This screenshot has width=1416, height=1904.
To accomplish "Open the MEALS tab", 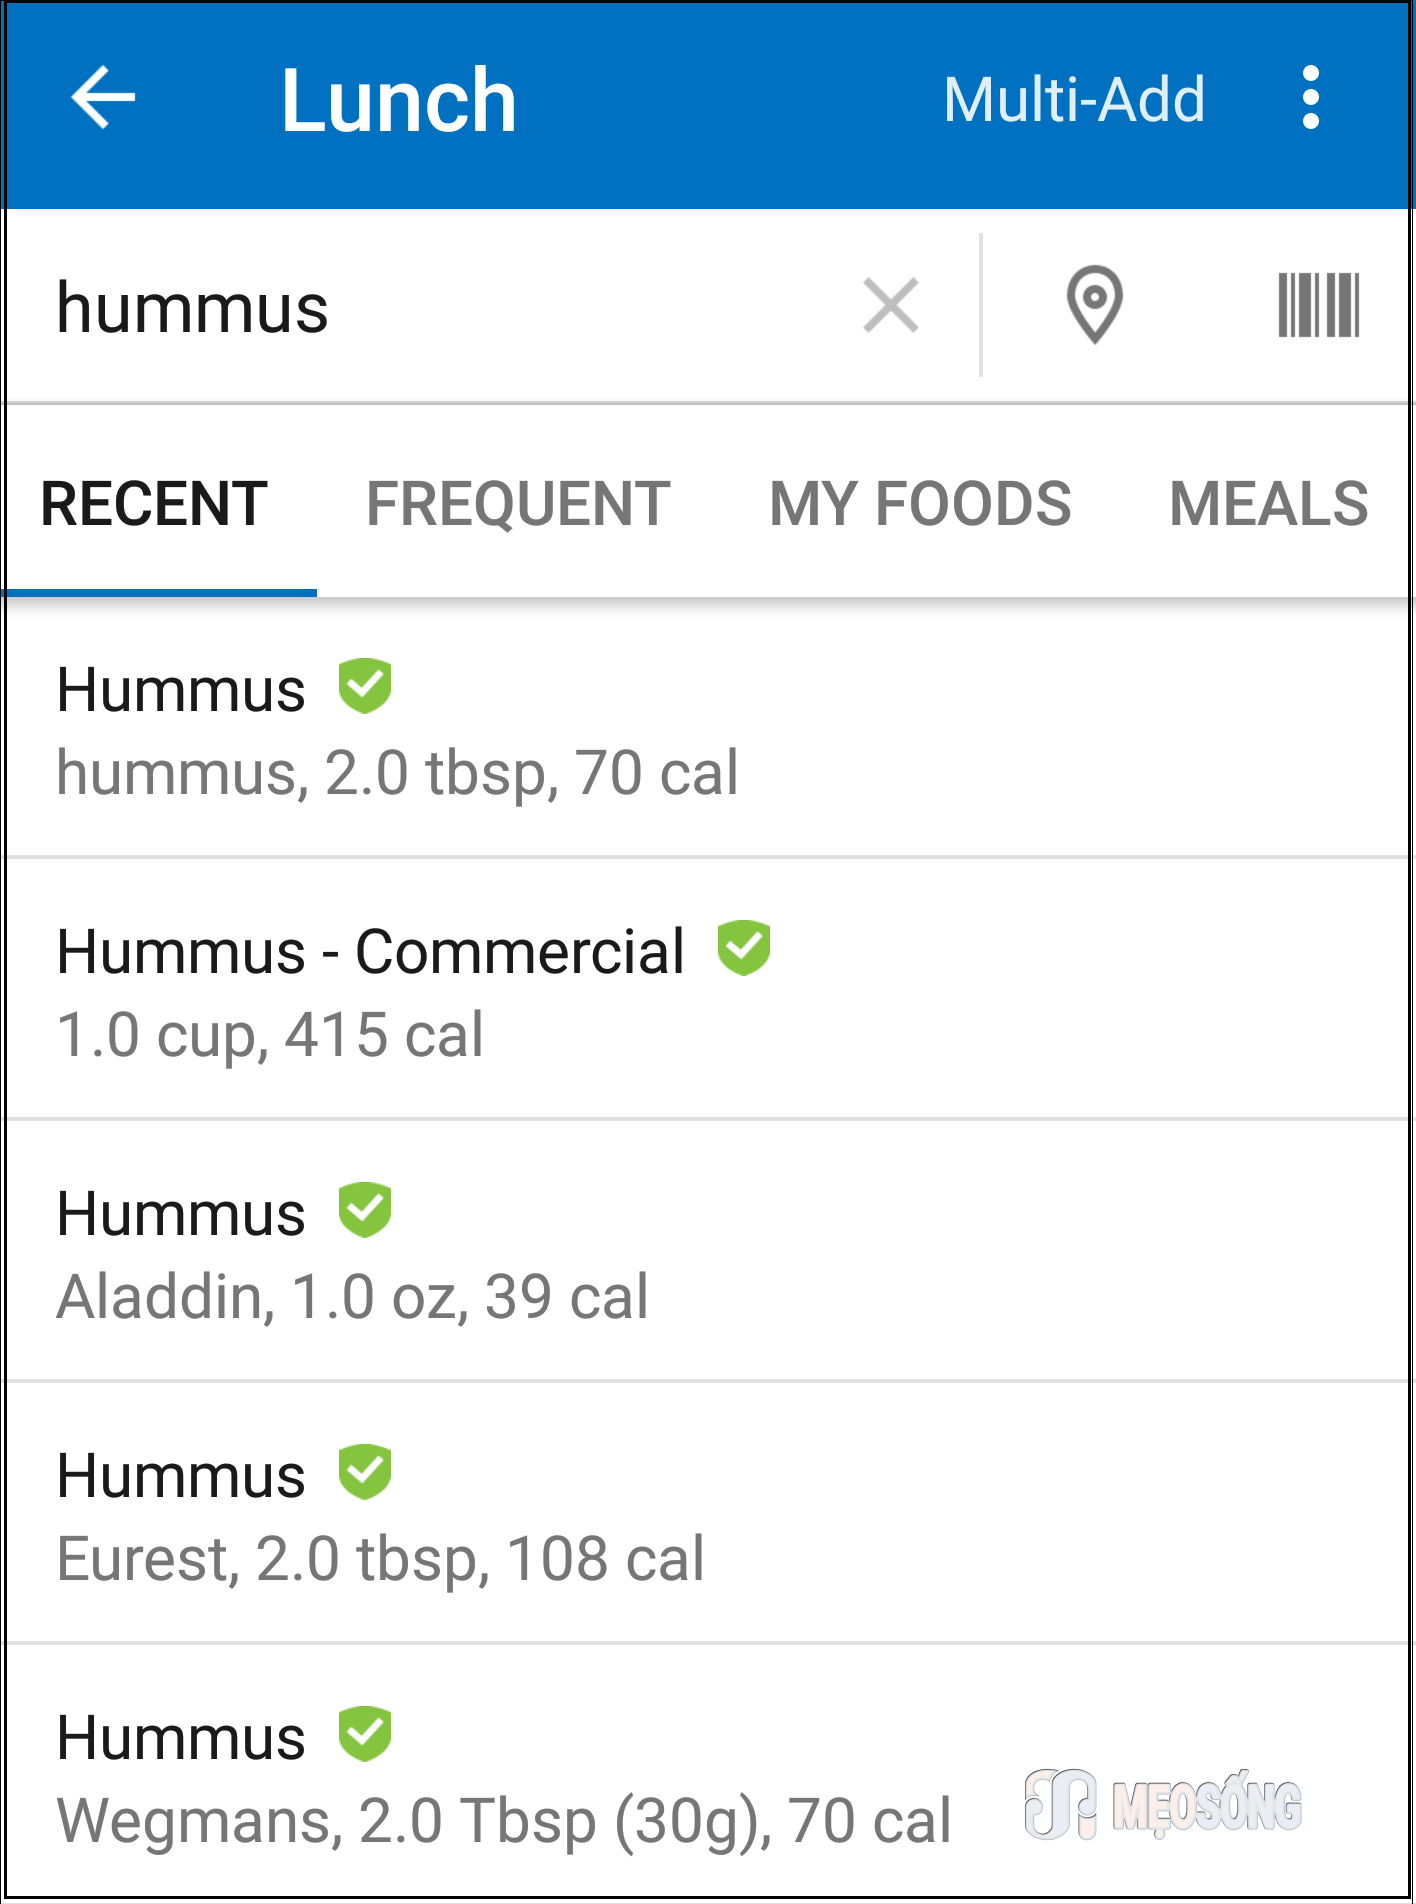I will (x=1268, y=504).
